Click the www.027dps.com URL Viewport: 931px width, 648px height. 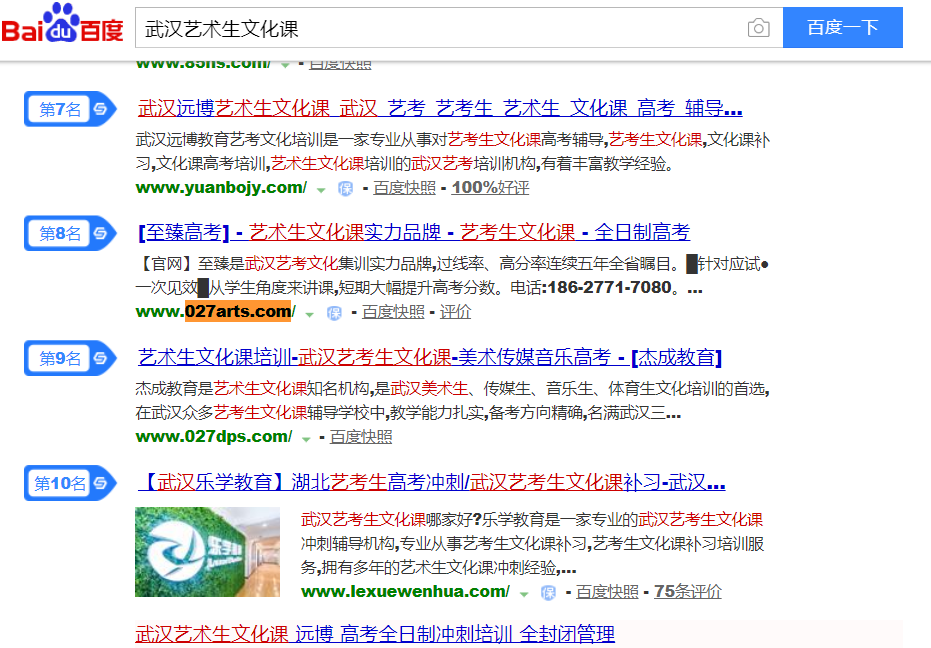[x=214, y=437]
